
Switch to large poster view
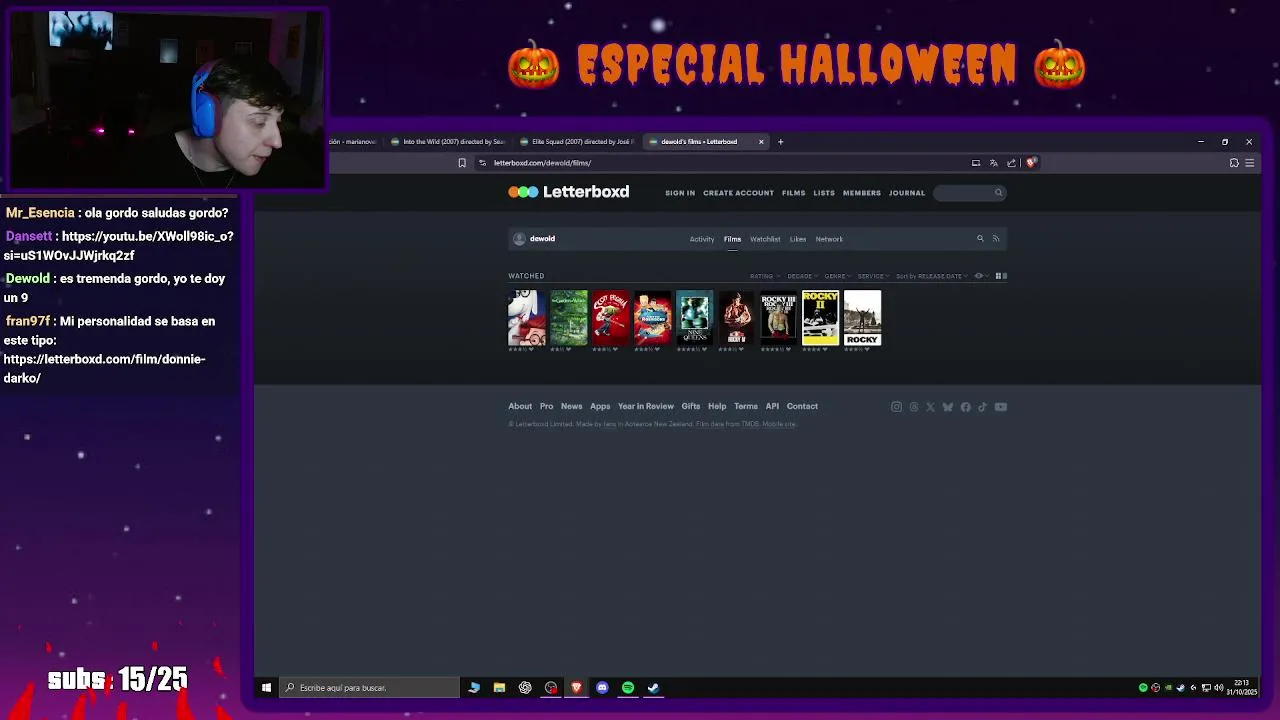pyautogui.click(x=1004, y=276)
